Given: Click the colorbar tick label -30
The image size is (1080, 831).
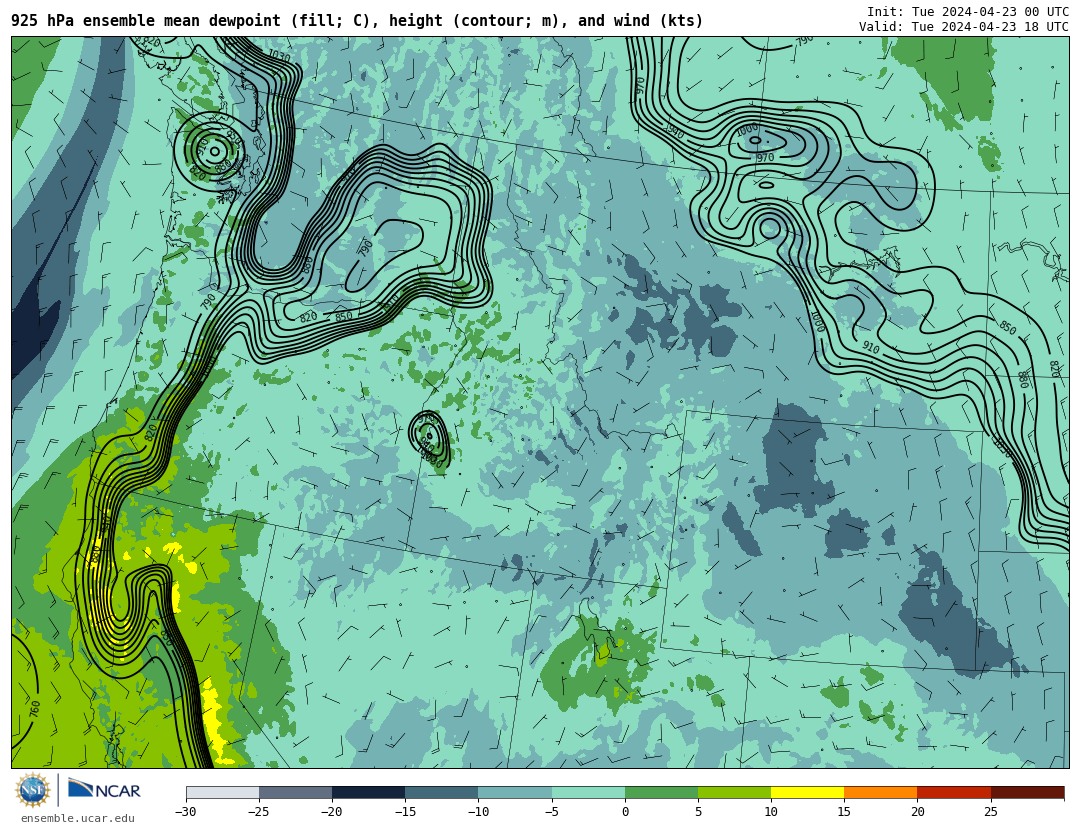Looking at the screenshot, I should (x=185, y=812).
